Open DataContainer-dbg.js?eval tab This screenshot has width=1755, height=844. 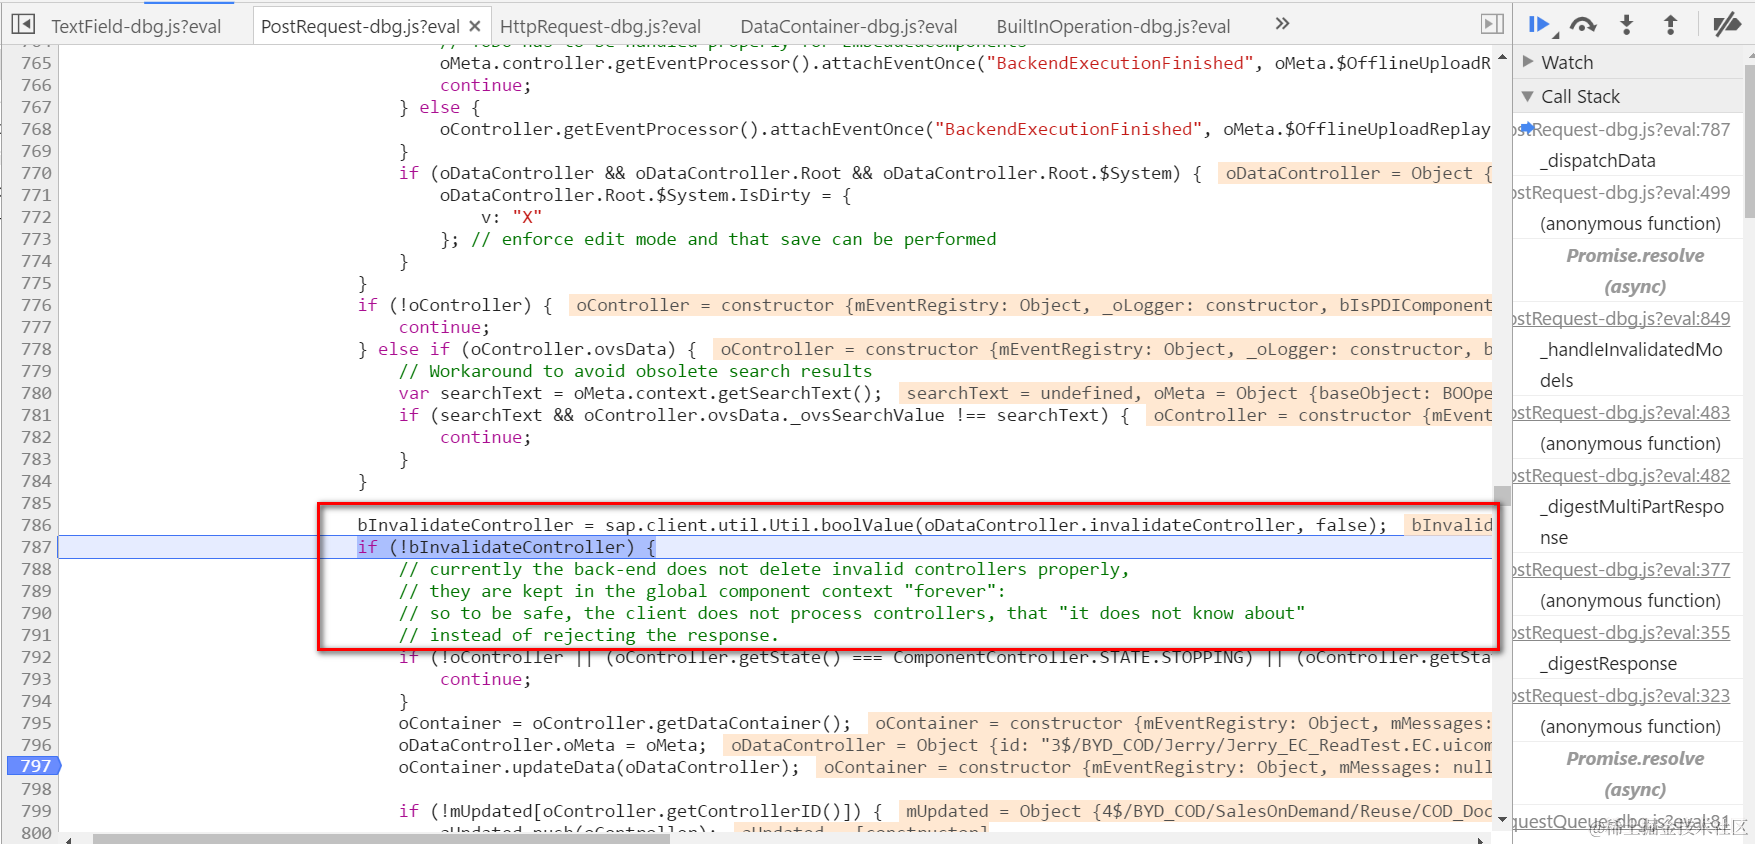tap(848, 26)
